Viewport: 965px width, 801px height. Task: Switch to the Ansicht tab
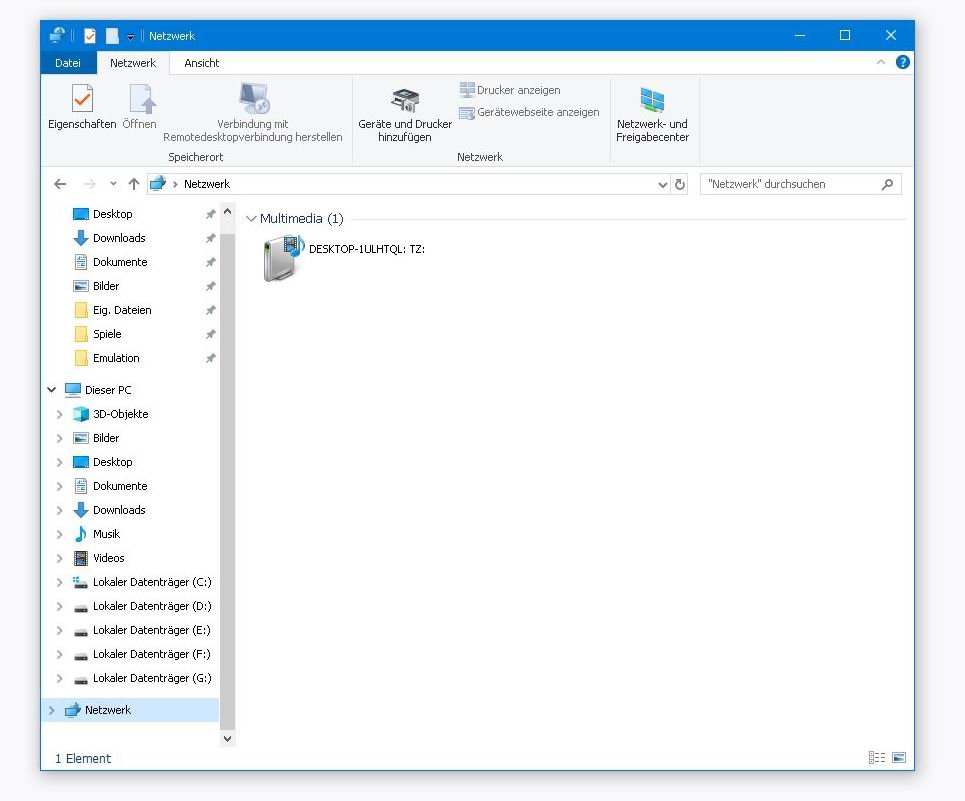[202, 63]
